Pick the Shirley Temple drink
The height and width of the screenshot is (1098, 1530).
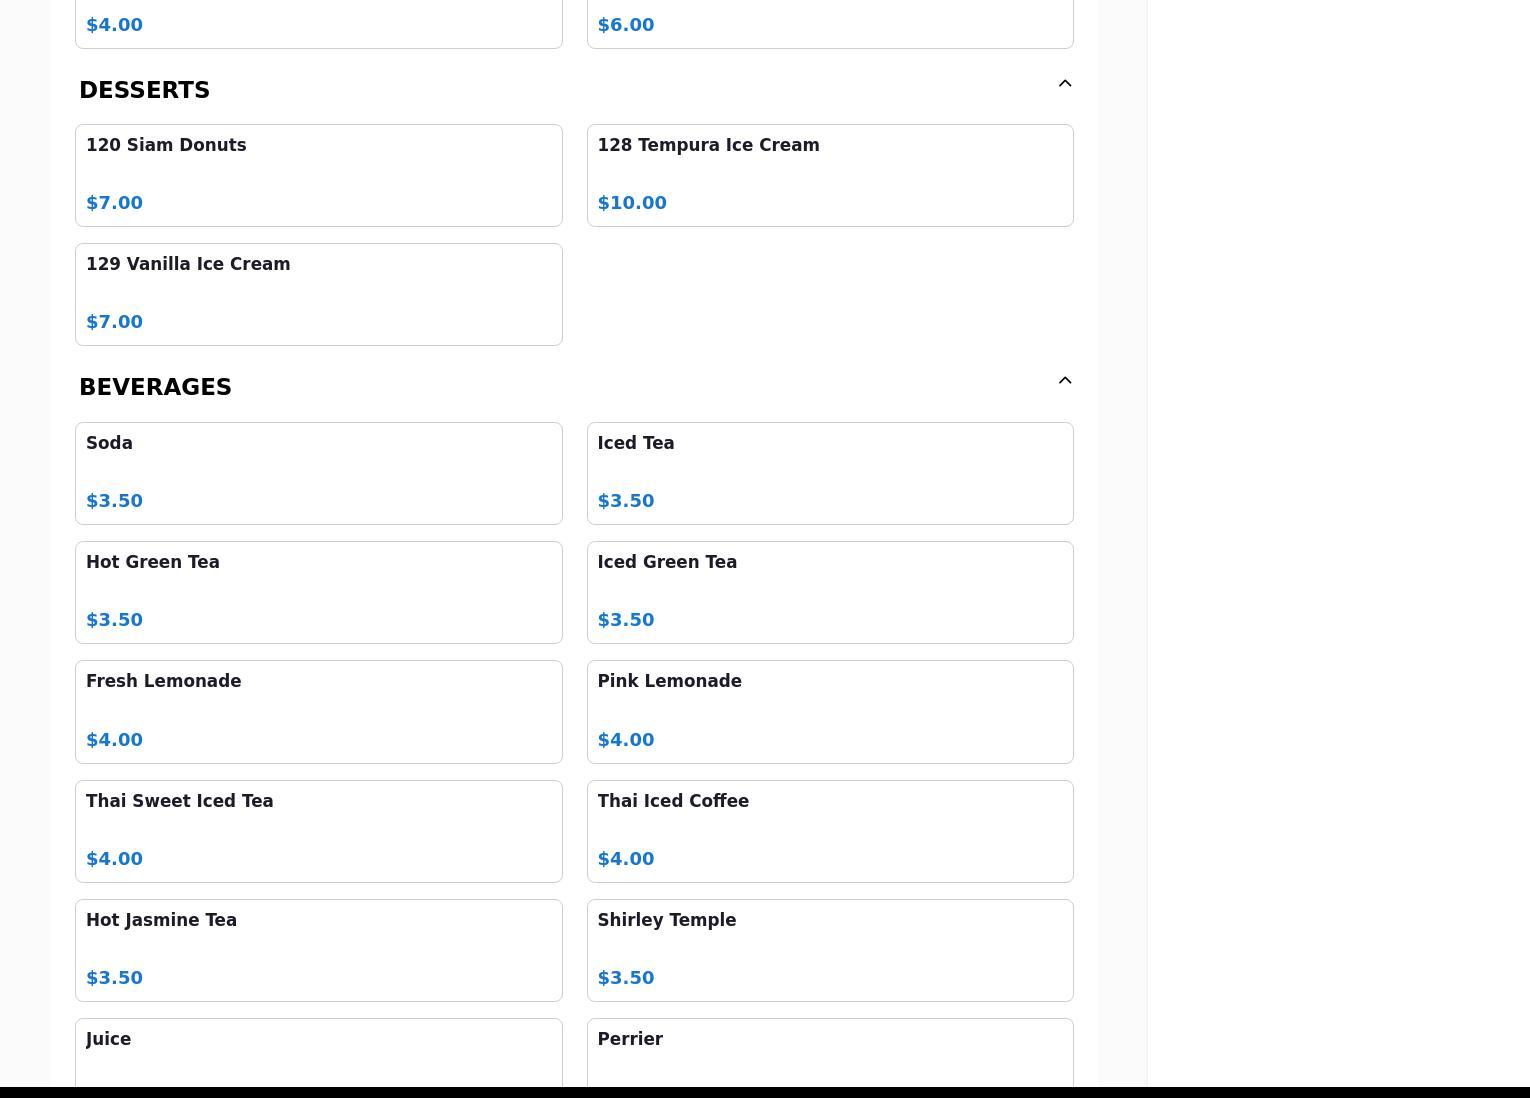click(x=830, y=951)
